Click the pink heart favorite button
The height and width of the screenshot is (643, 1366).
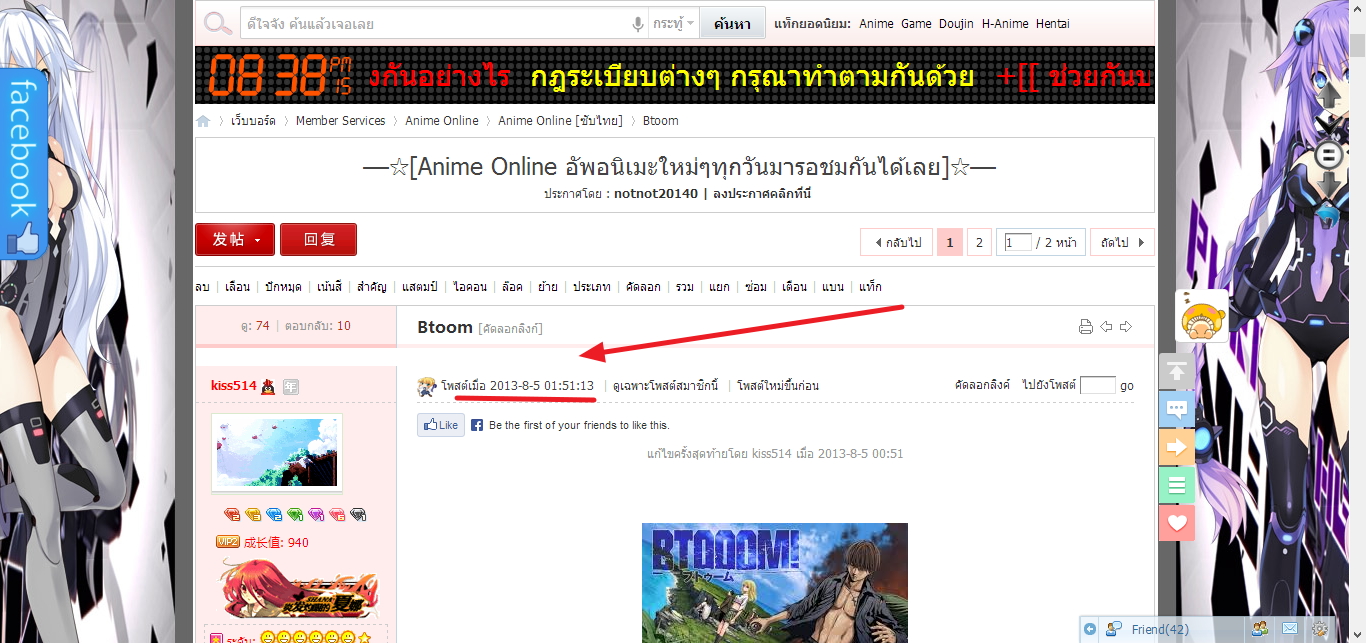pyautogui.click(x=1177, y=523)
